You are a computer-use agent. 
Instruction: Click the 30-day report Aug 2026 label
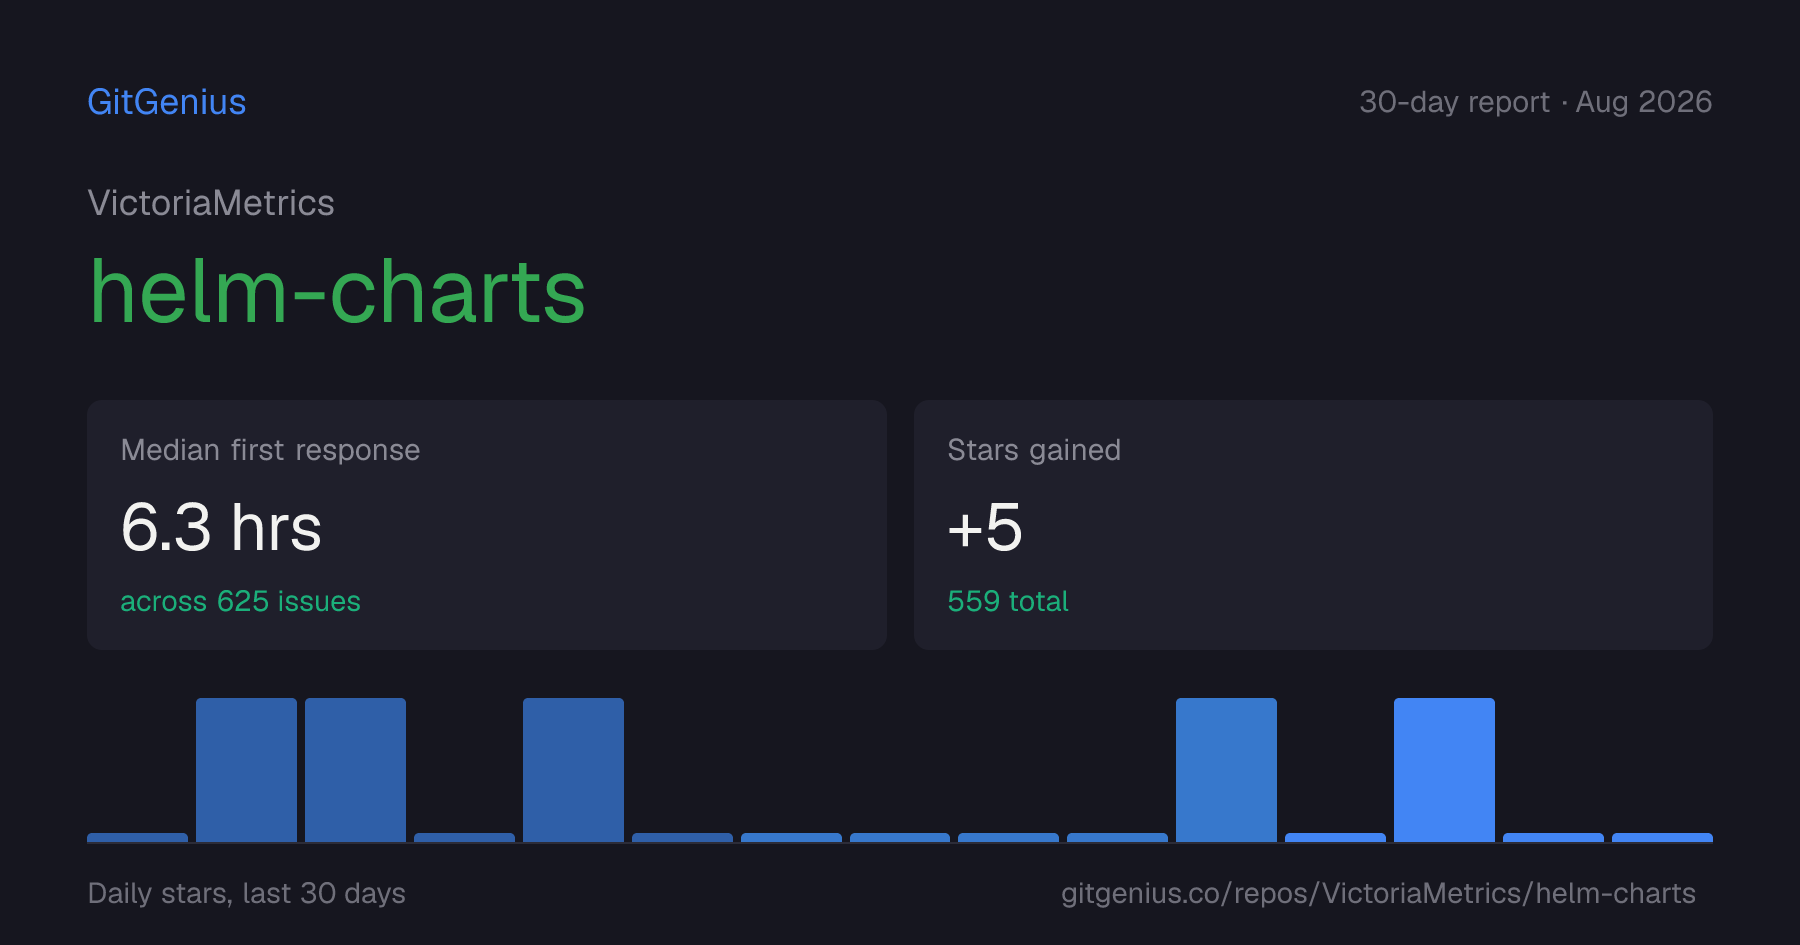point(1535,102)
